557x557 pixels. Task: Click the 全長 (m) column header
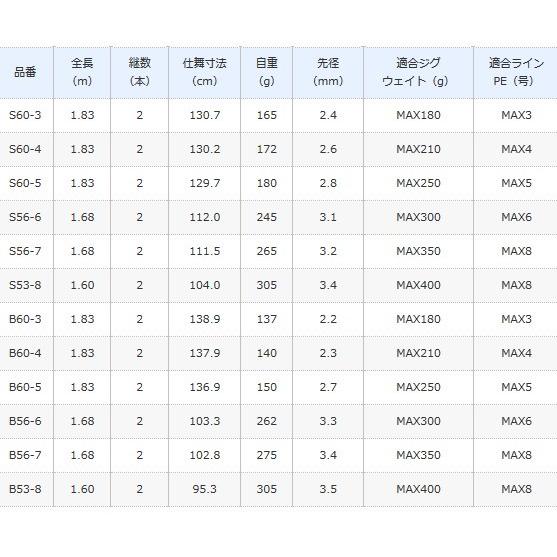82,72
